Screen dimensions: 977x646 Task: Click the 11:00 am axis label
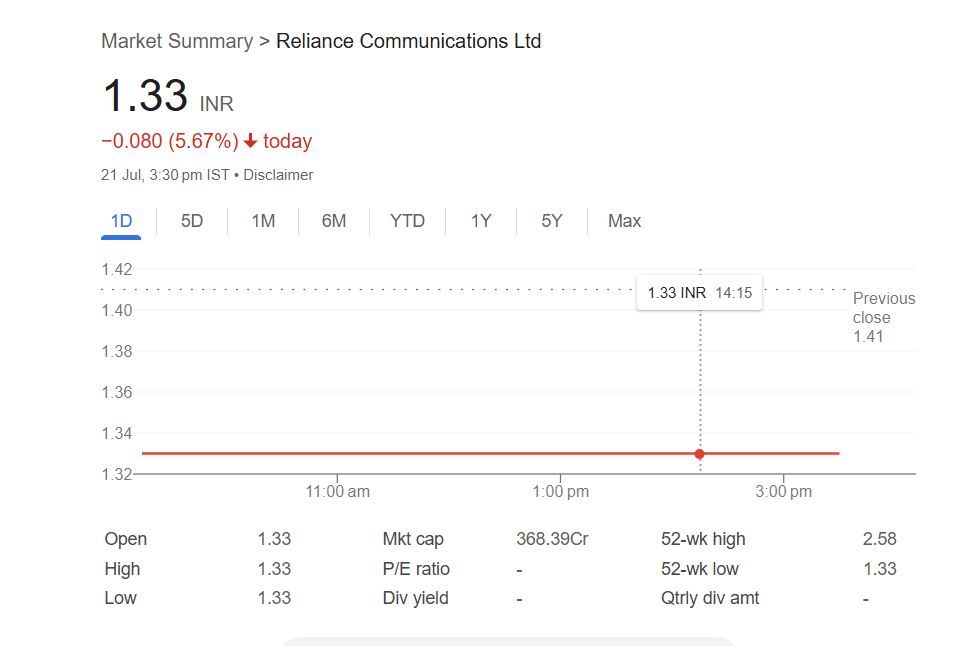click(337, 491)
